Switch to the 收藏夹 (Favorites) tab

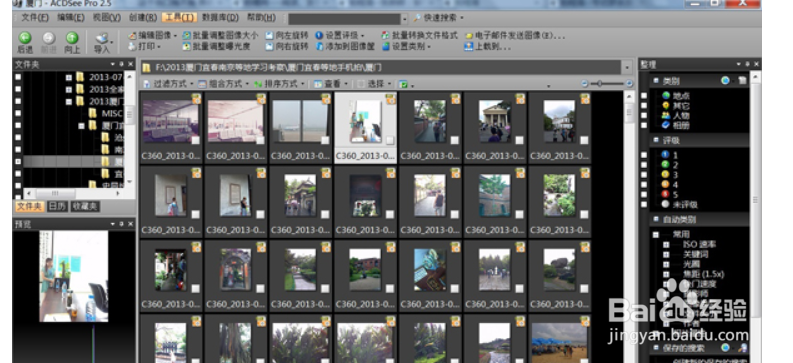84,206
